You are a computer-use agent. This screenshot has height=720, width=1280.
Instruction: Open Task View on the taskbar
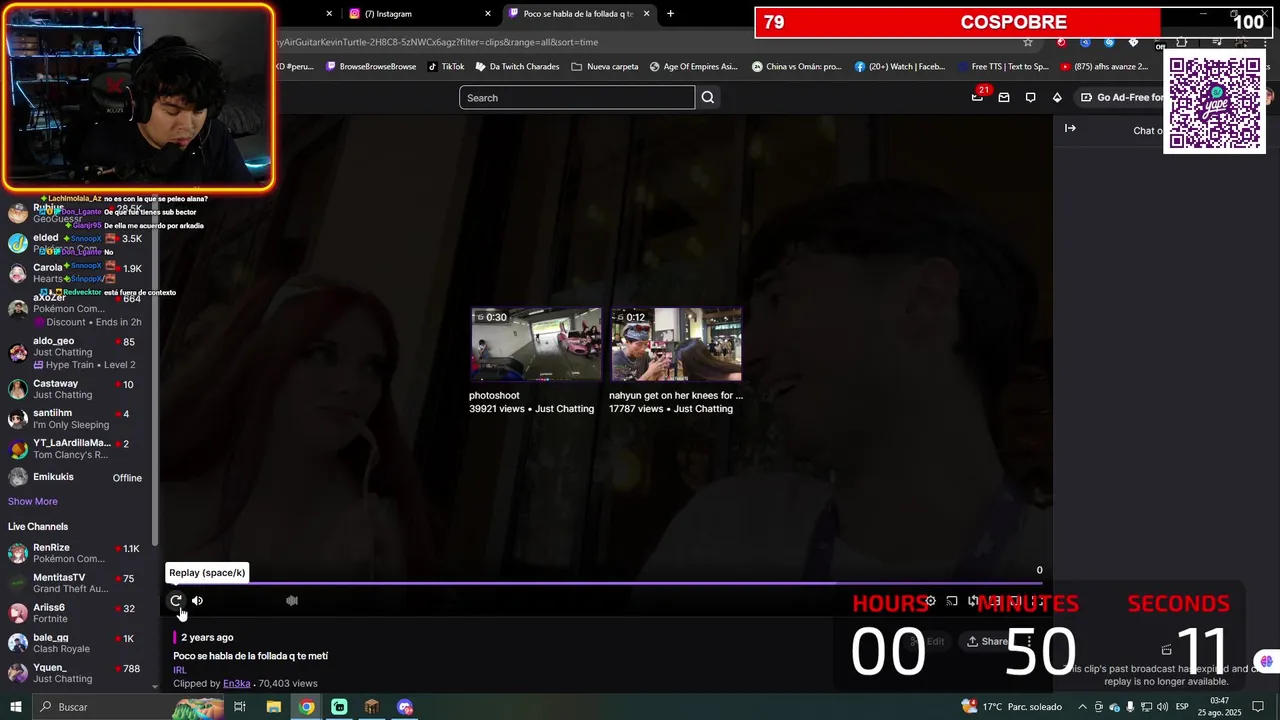pos(240,707)
